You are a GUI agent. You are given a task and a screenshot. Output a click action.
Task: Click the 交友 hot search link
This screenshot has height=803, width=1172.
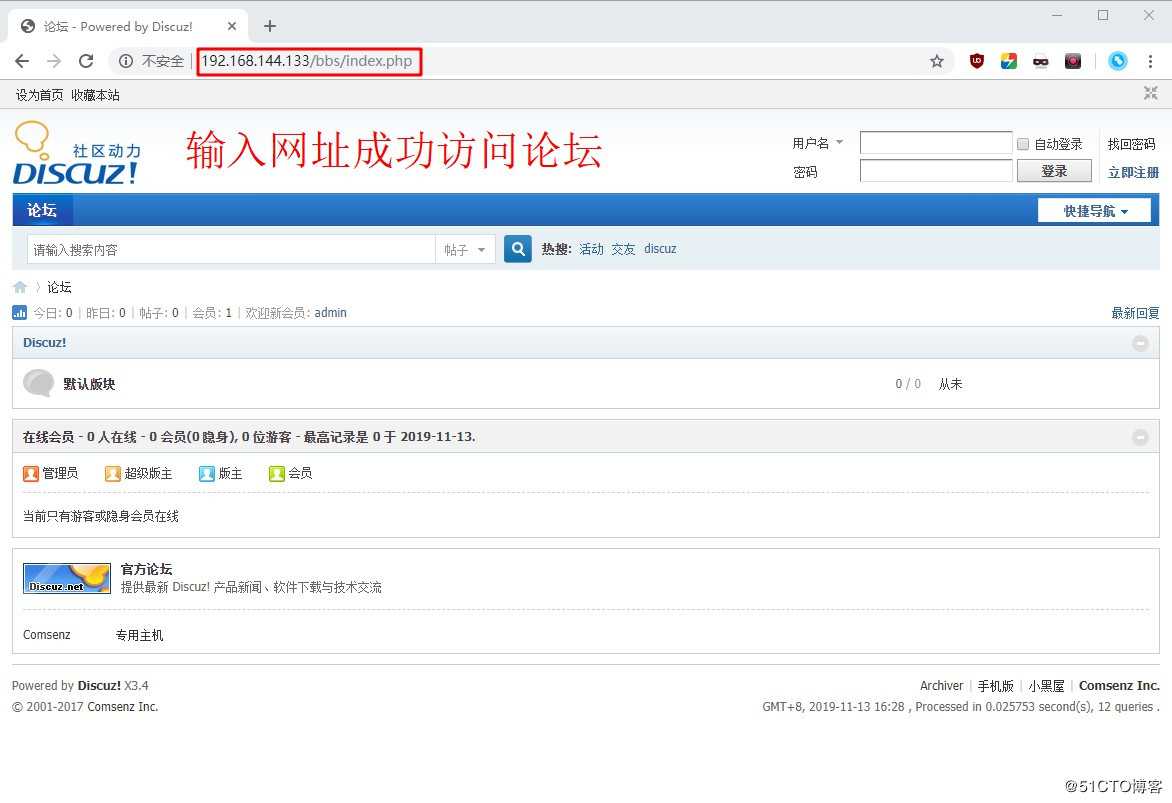tap(623, 249)
